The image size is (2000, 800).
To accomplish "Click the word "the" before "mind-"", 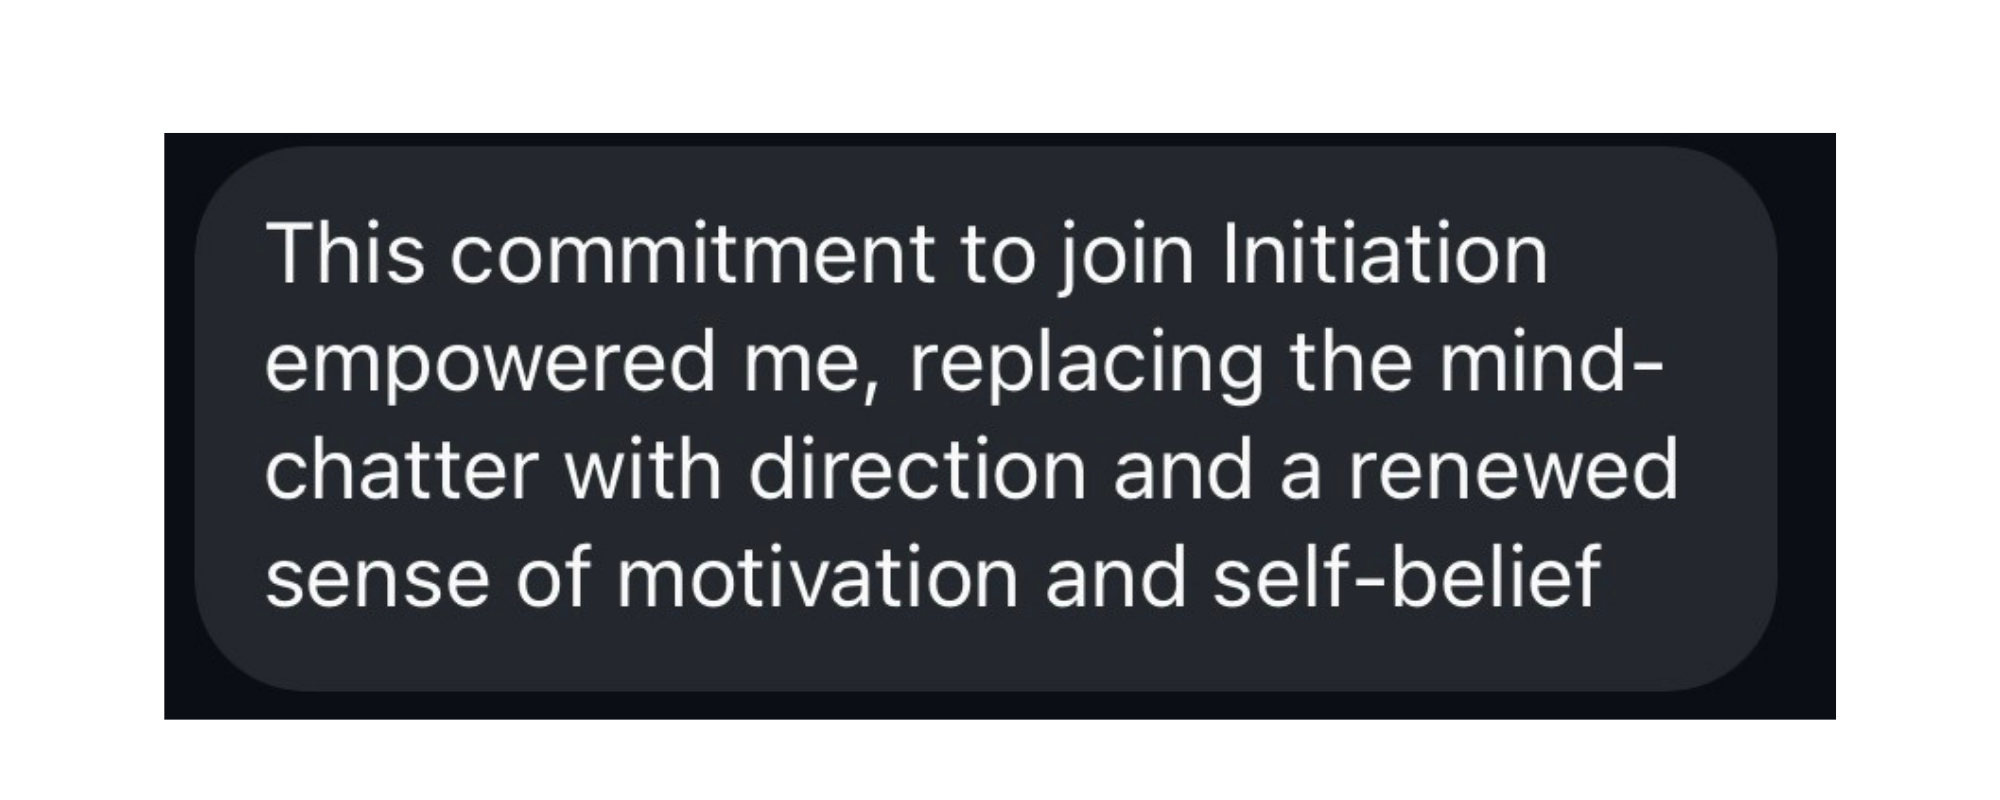I will pyautogui.click(x=1351, y=361).
